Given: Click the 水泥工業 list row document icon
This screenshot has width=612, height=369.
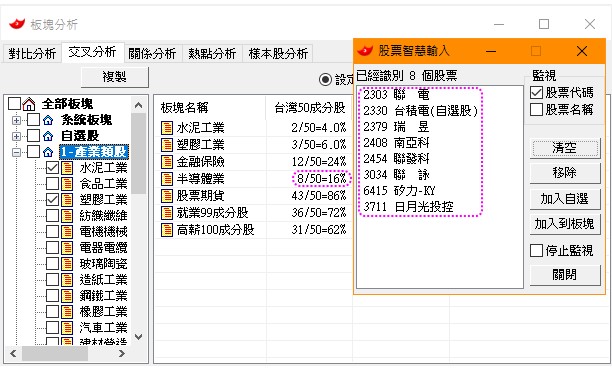Looking at the screenshot, I should pos(167,128).
